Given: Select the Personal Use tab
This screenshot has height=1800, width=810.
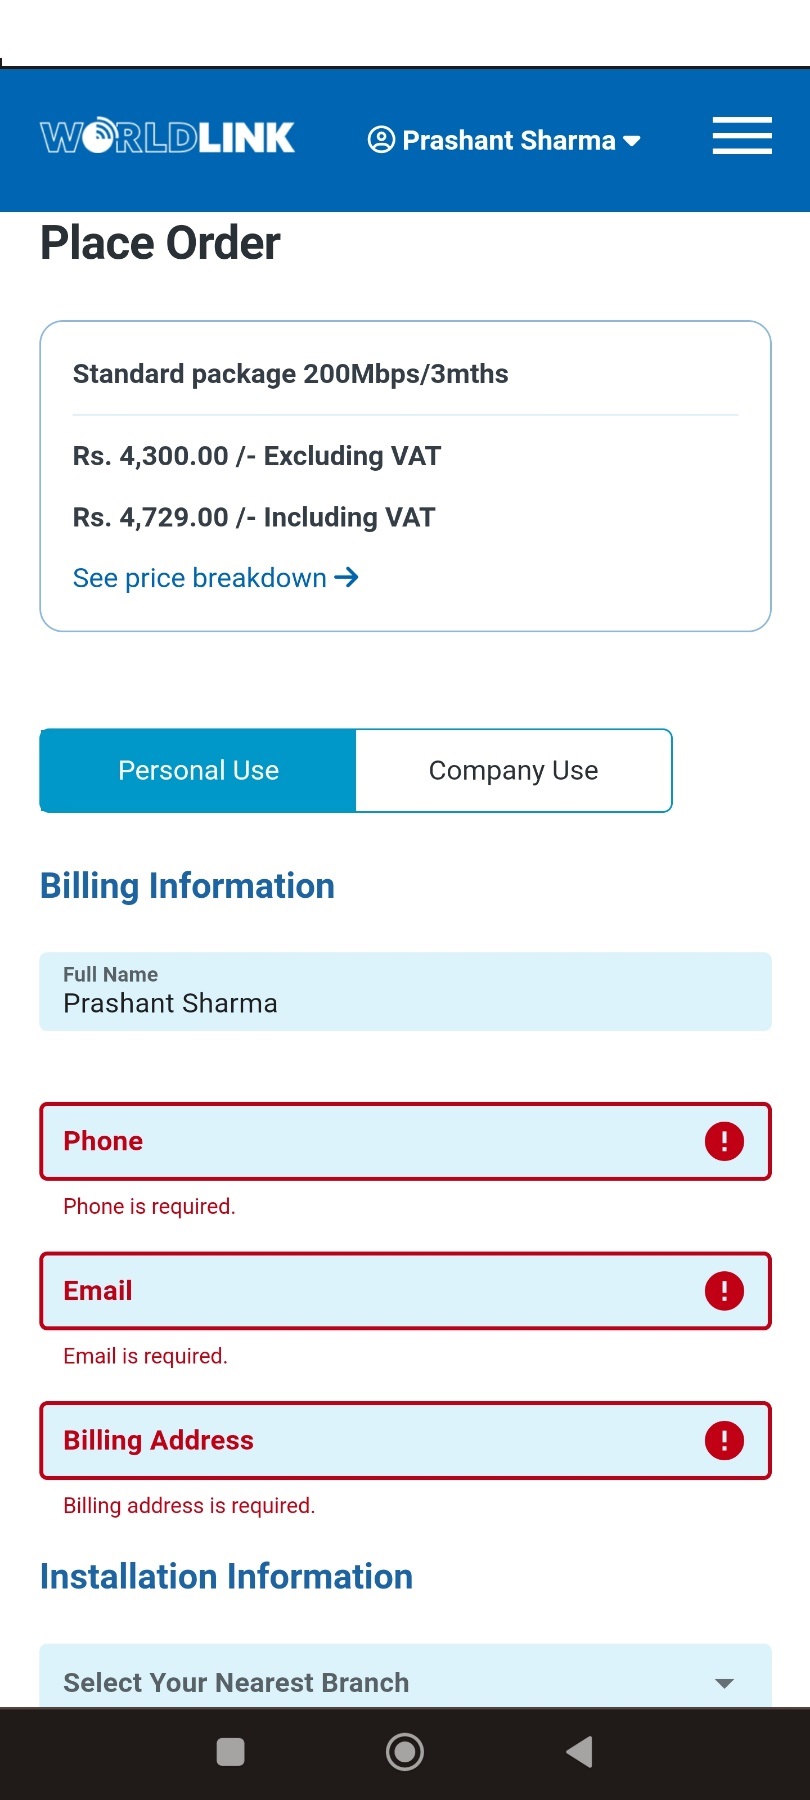Looking at the screenshot, I should [197, 770].
